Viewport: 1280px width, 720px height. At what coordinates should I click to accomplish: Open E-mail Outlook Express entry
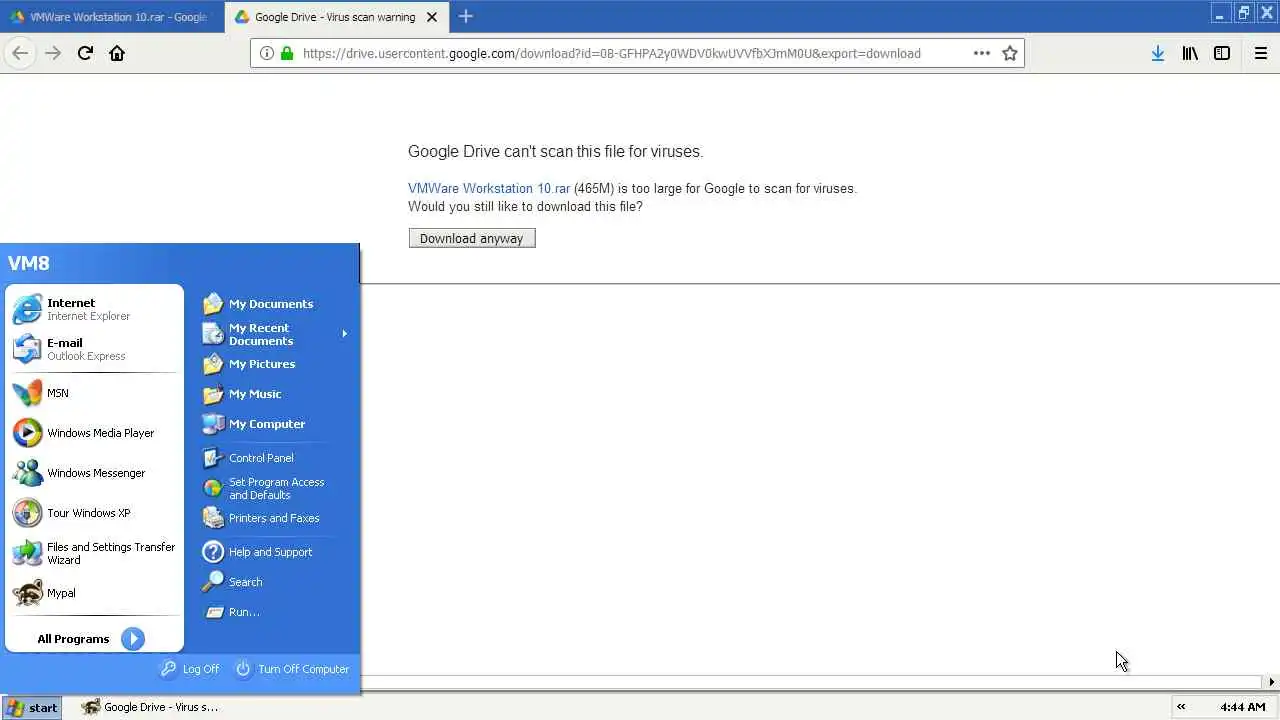tap(94, 349)
